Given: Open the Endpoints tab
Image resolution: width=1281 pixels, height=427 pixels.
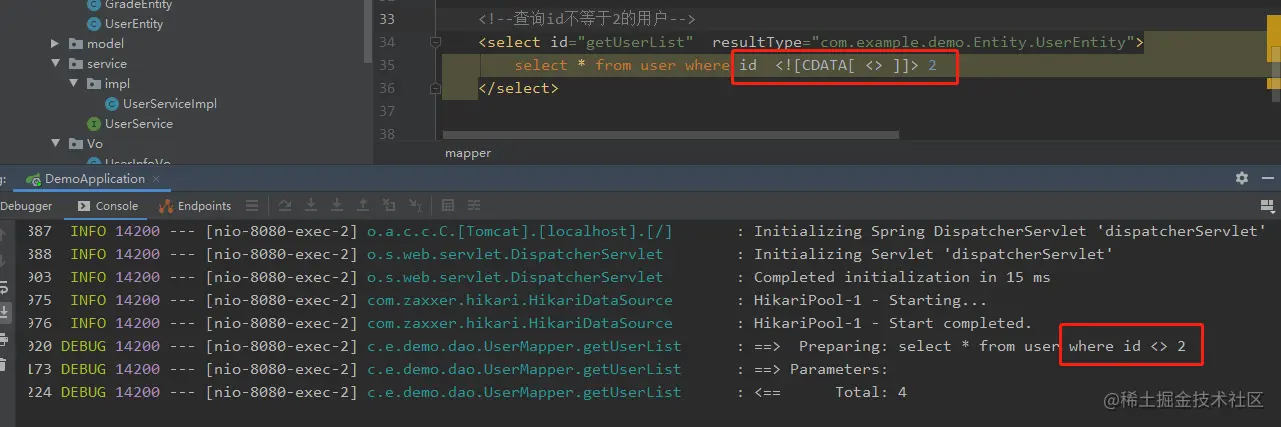Looking at the screenshot, I should [x=196, y=206].
